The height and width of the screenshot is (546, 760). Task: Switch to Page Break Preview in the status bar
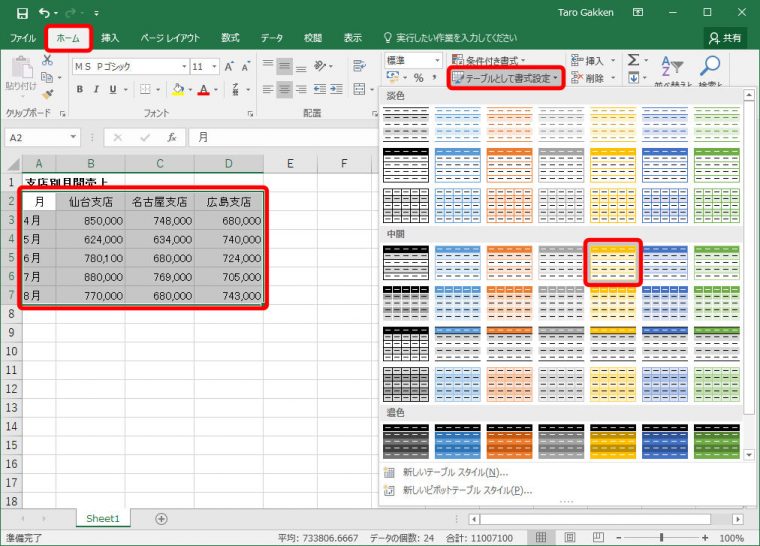(x=599, y=537)
